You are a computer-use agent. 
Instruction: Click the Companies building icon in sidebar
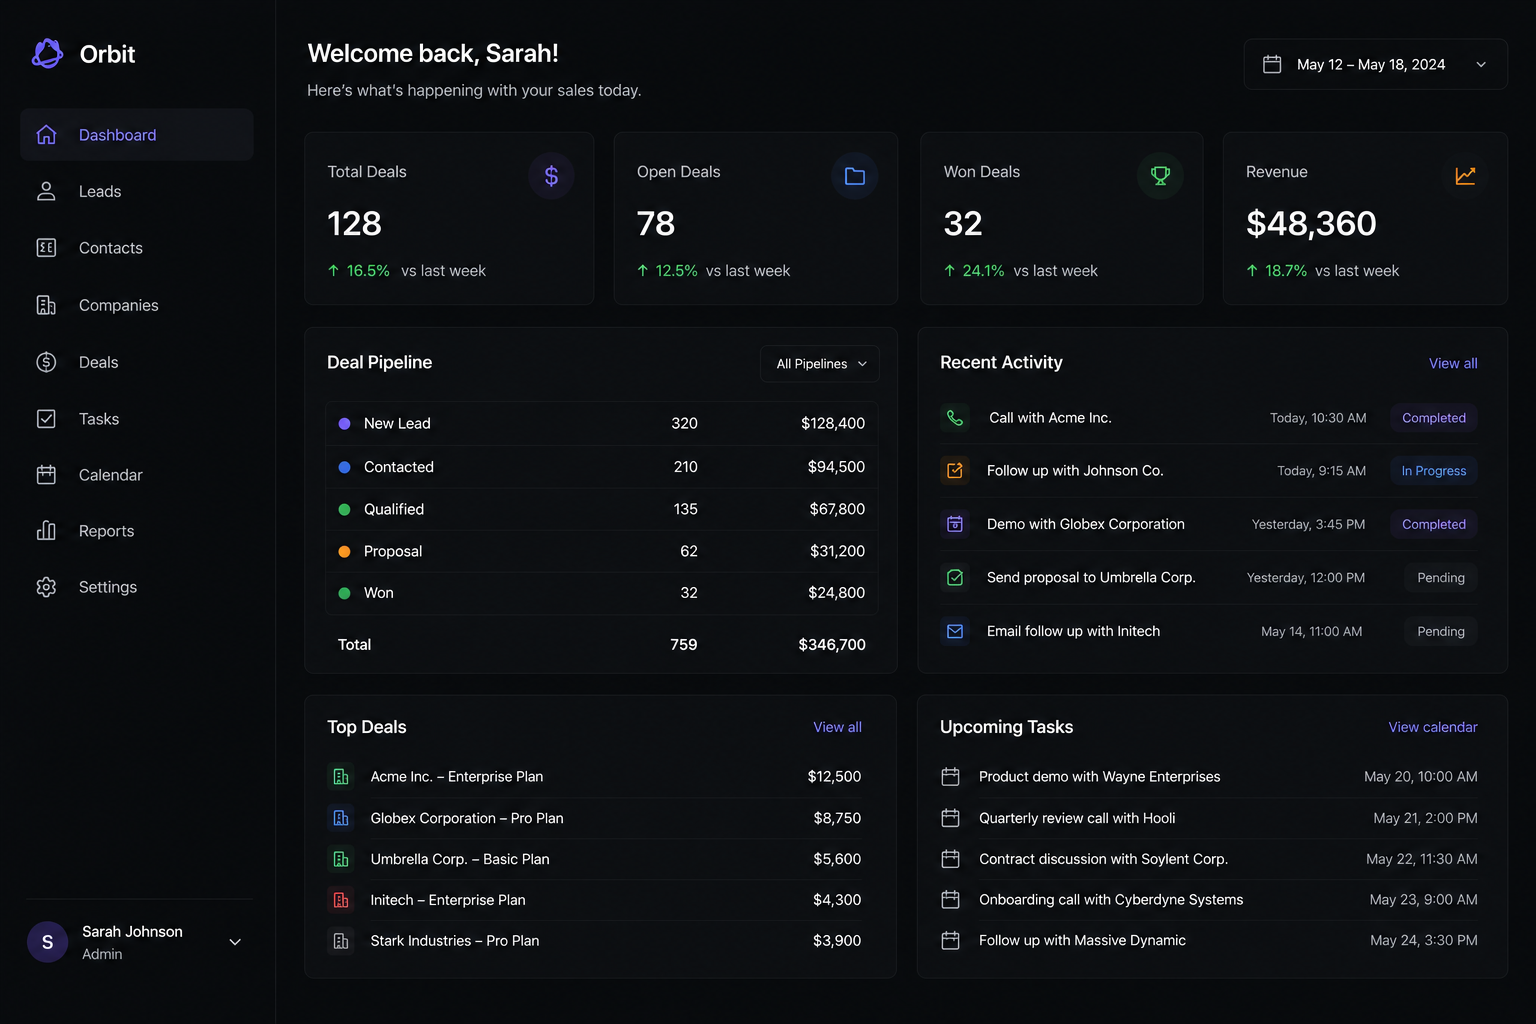tap(46, 305)
